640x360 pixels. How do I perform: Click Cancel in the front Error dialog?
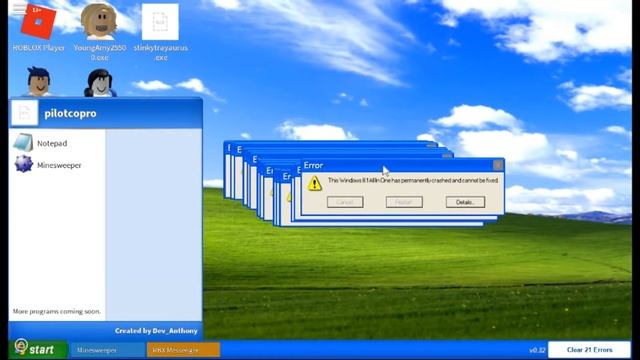345,202
